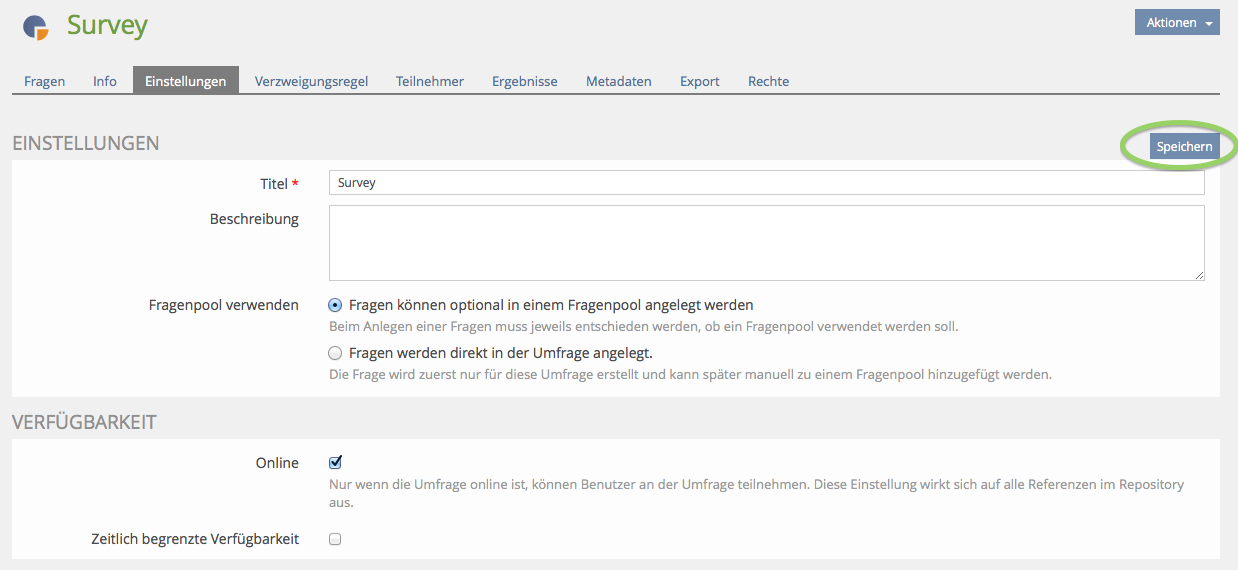Open the Info tab
This screenshot has height=570, width=1238.
(105, 81)
